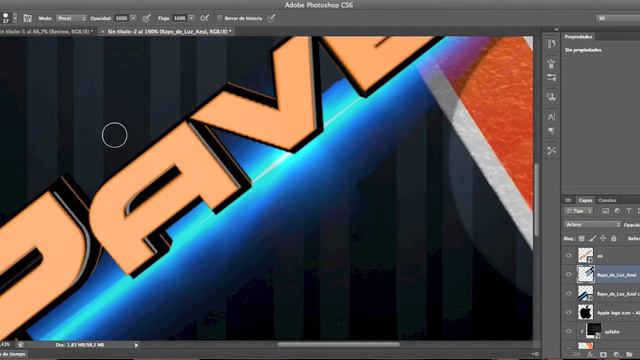This screenshot has height=360, width=640.
Task: Click the Rayo_de_Luz_Azul layer name
Action: tap(616, 275)
